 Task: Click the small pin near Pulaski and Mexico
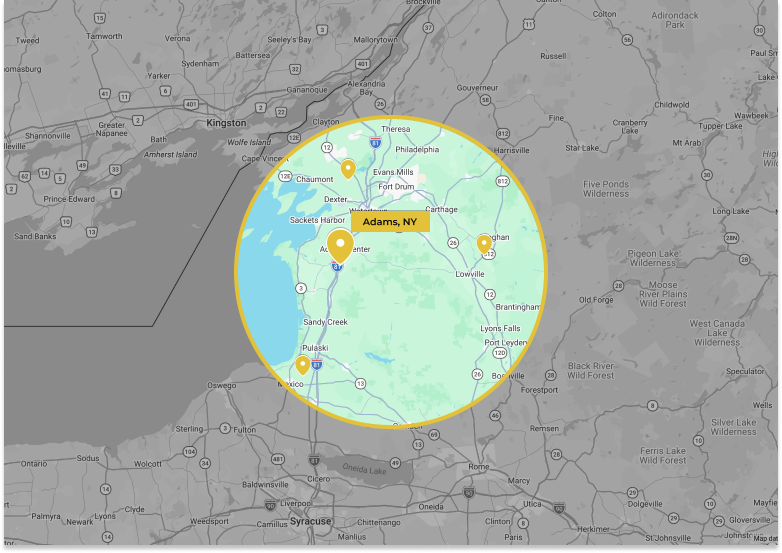coord(303,364)
